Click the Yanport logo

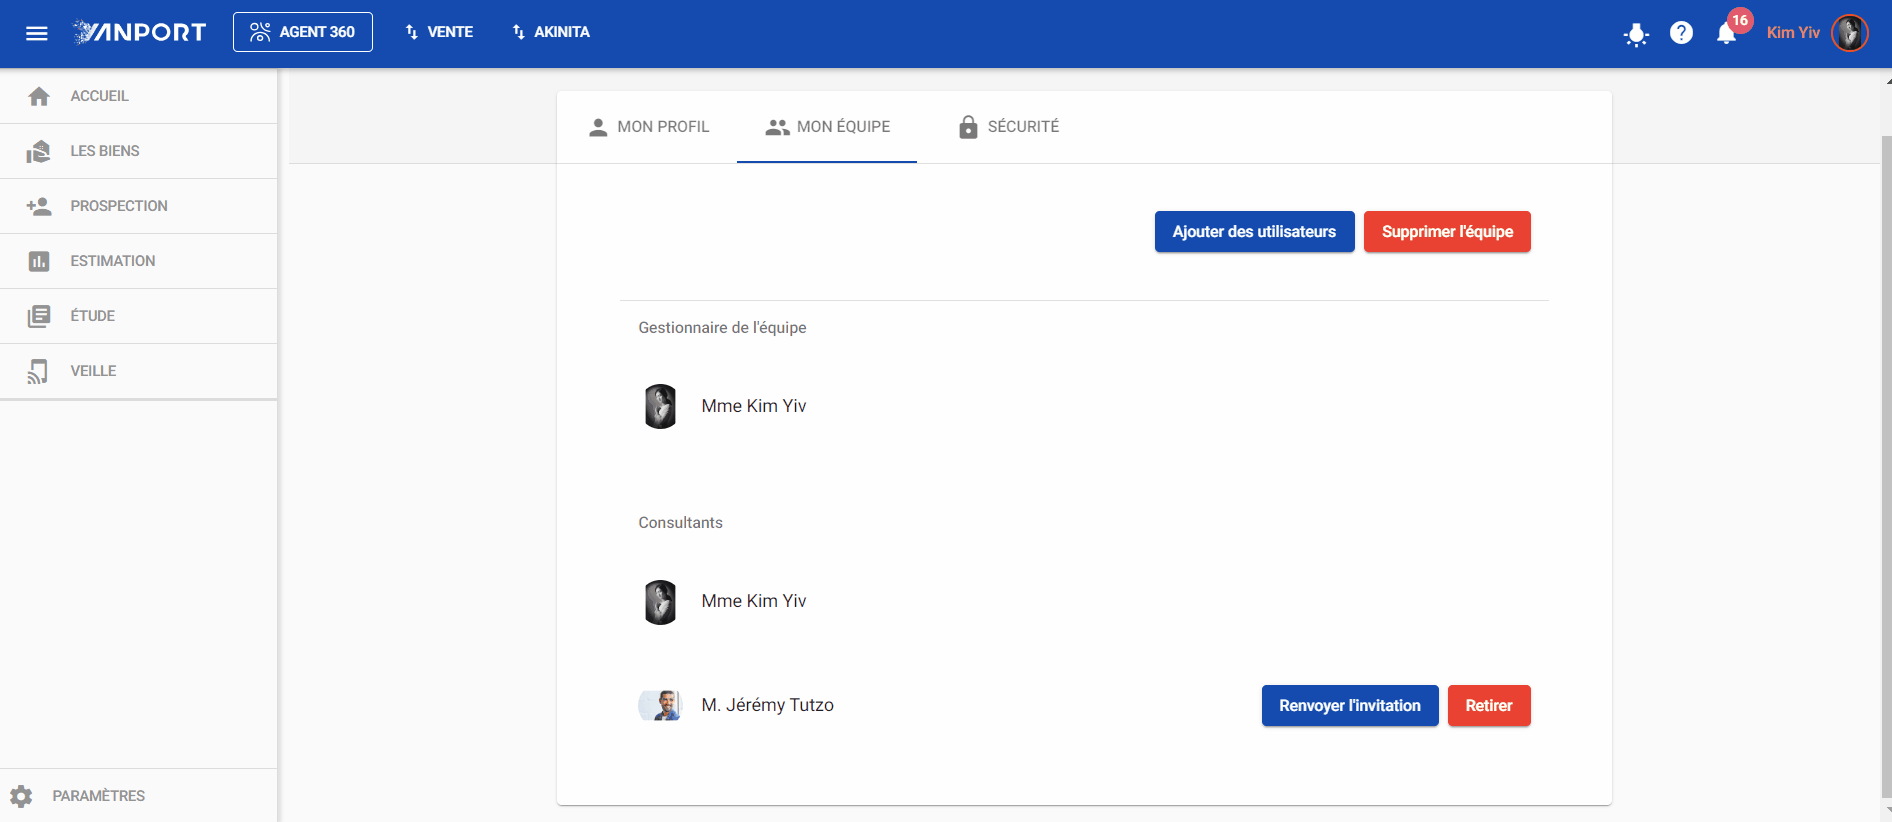(x=139, y=32)
